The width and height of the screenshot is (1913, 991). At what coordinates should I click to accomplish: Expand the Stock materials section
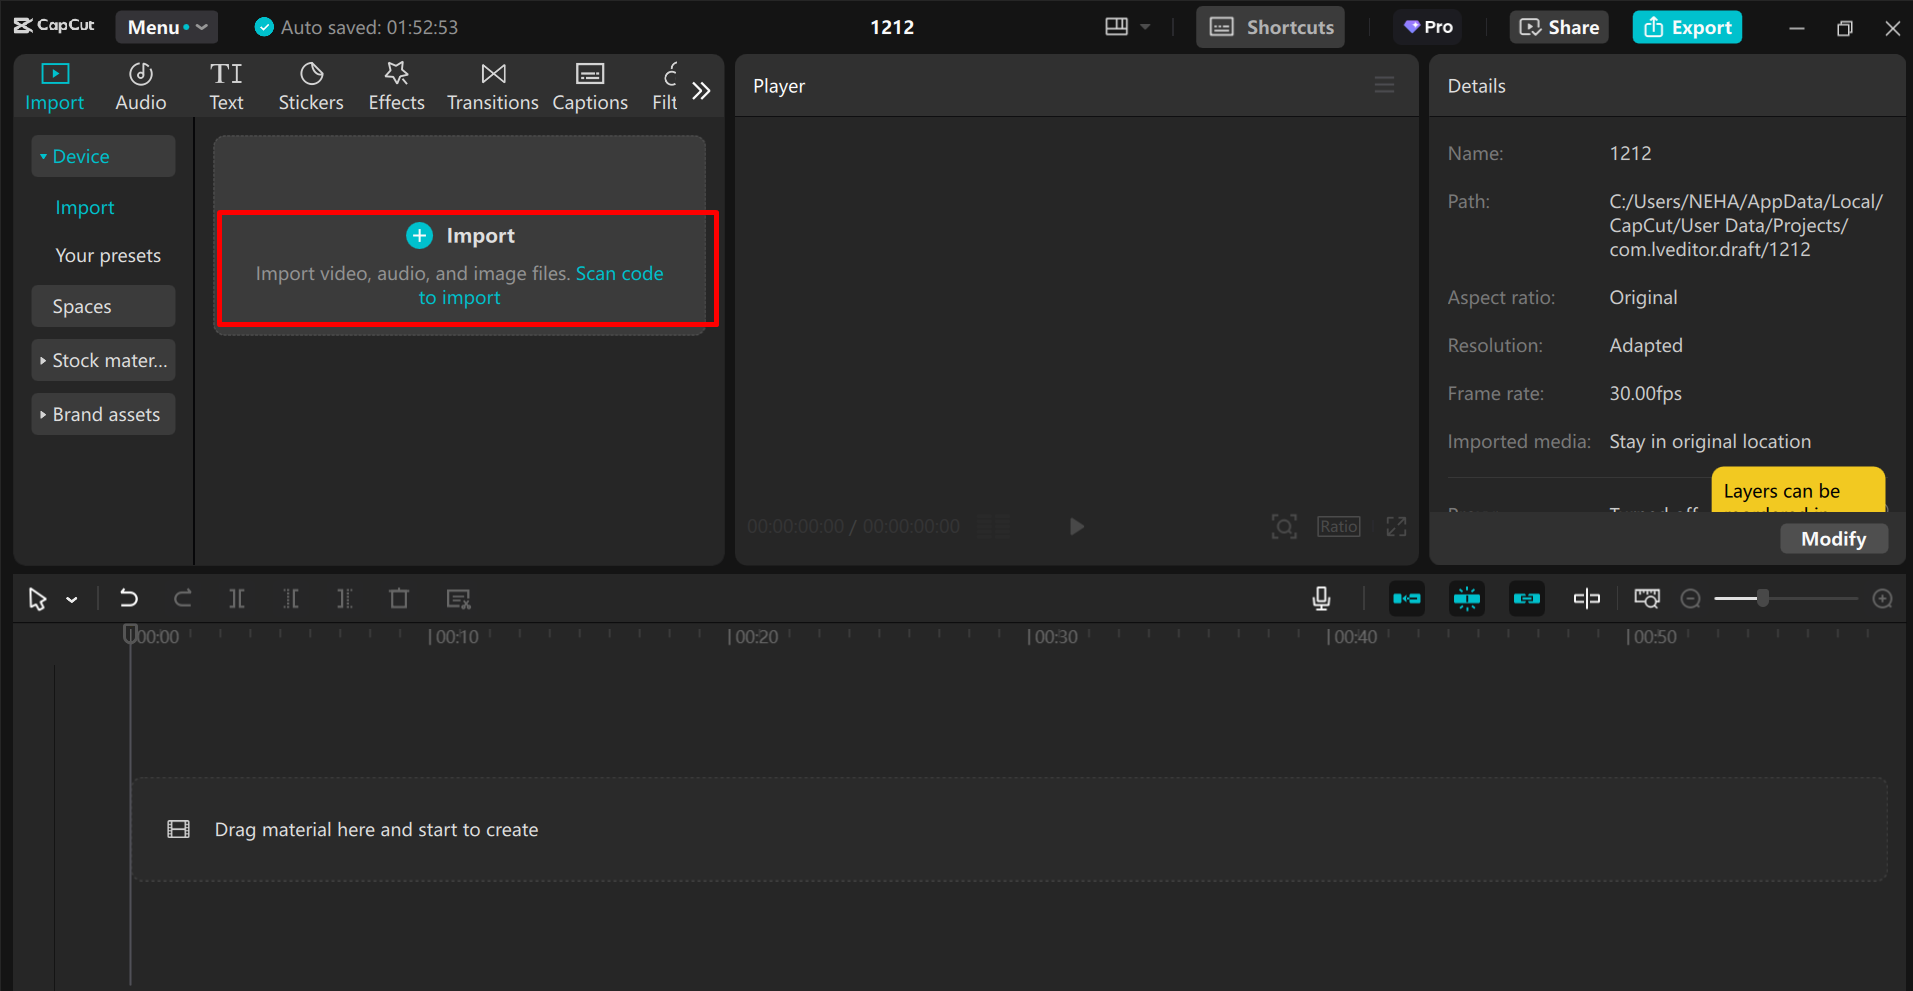click(103, 360)
